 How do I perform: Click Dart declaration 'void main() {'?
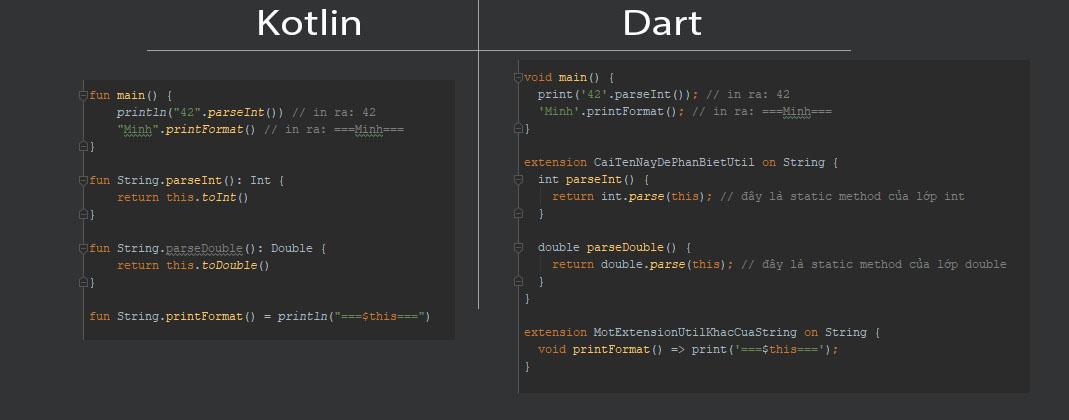(x=569, y=78)
